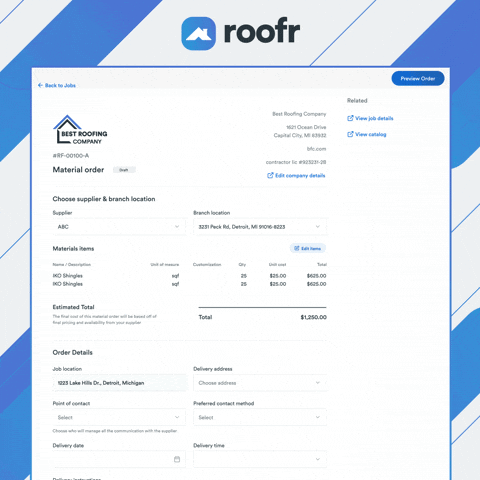Click the roofr house logo icon
480x480 pixels.
(x=198, y=33)
